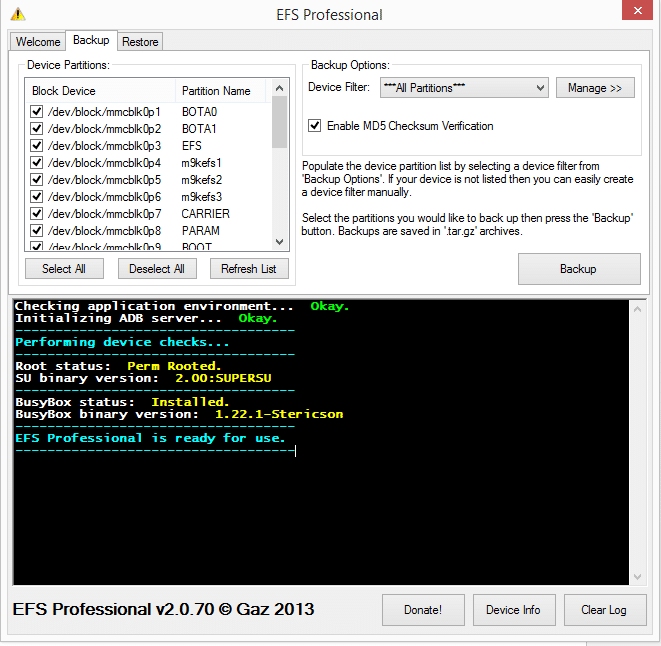
Task: Open the Device Filter dropdown
Action: [x=464, y=88]
